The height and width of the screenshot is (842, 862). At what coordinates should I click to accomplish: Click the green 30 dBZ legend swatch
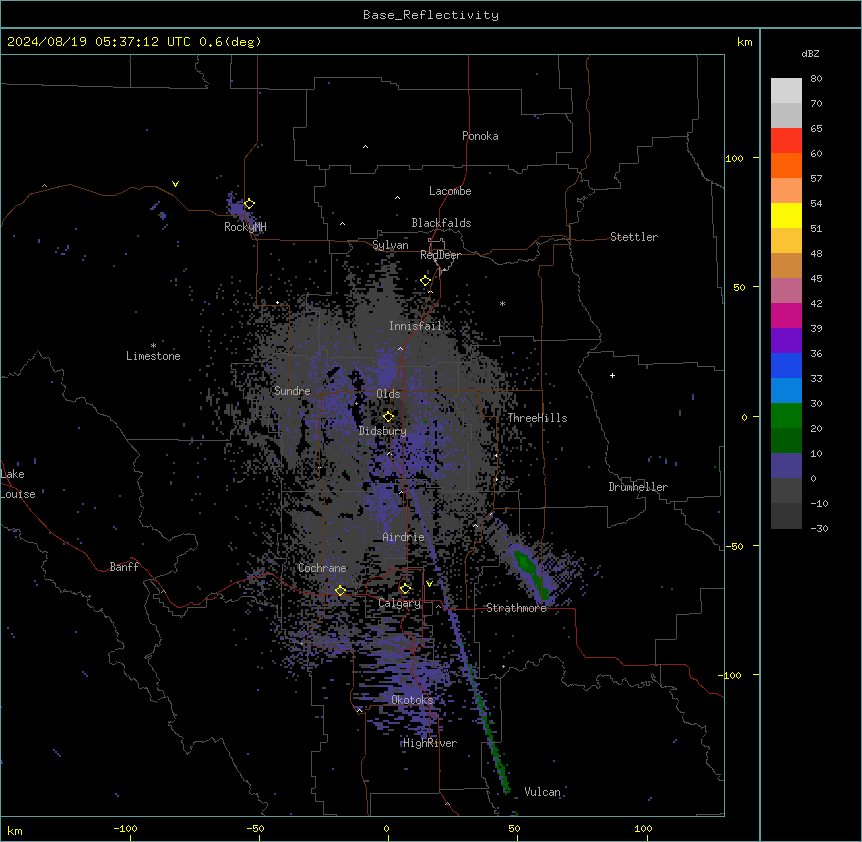(x=786, y=416)
